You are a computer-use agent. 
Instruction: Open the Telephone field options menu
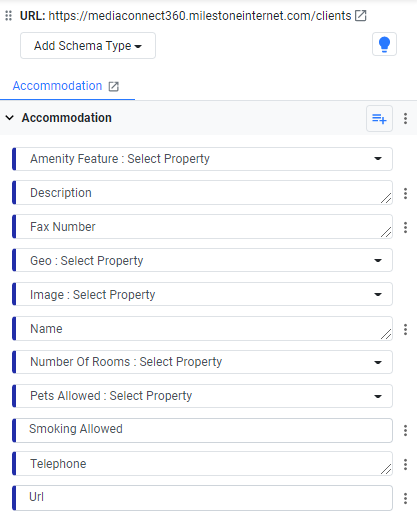tap(405, 464)
